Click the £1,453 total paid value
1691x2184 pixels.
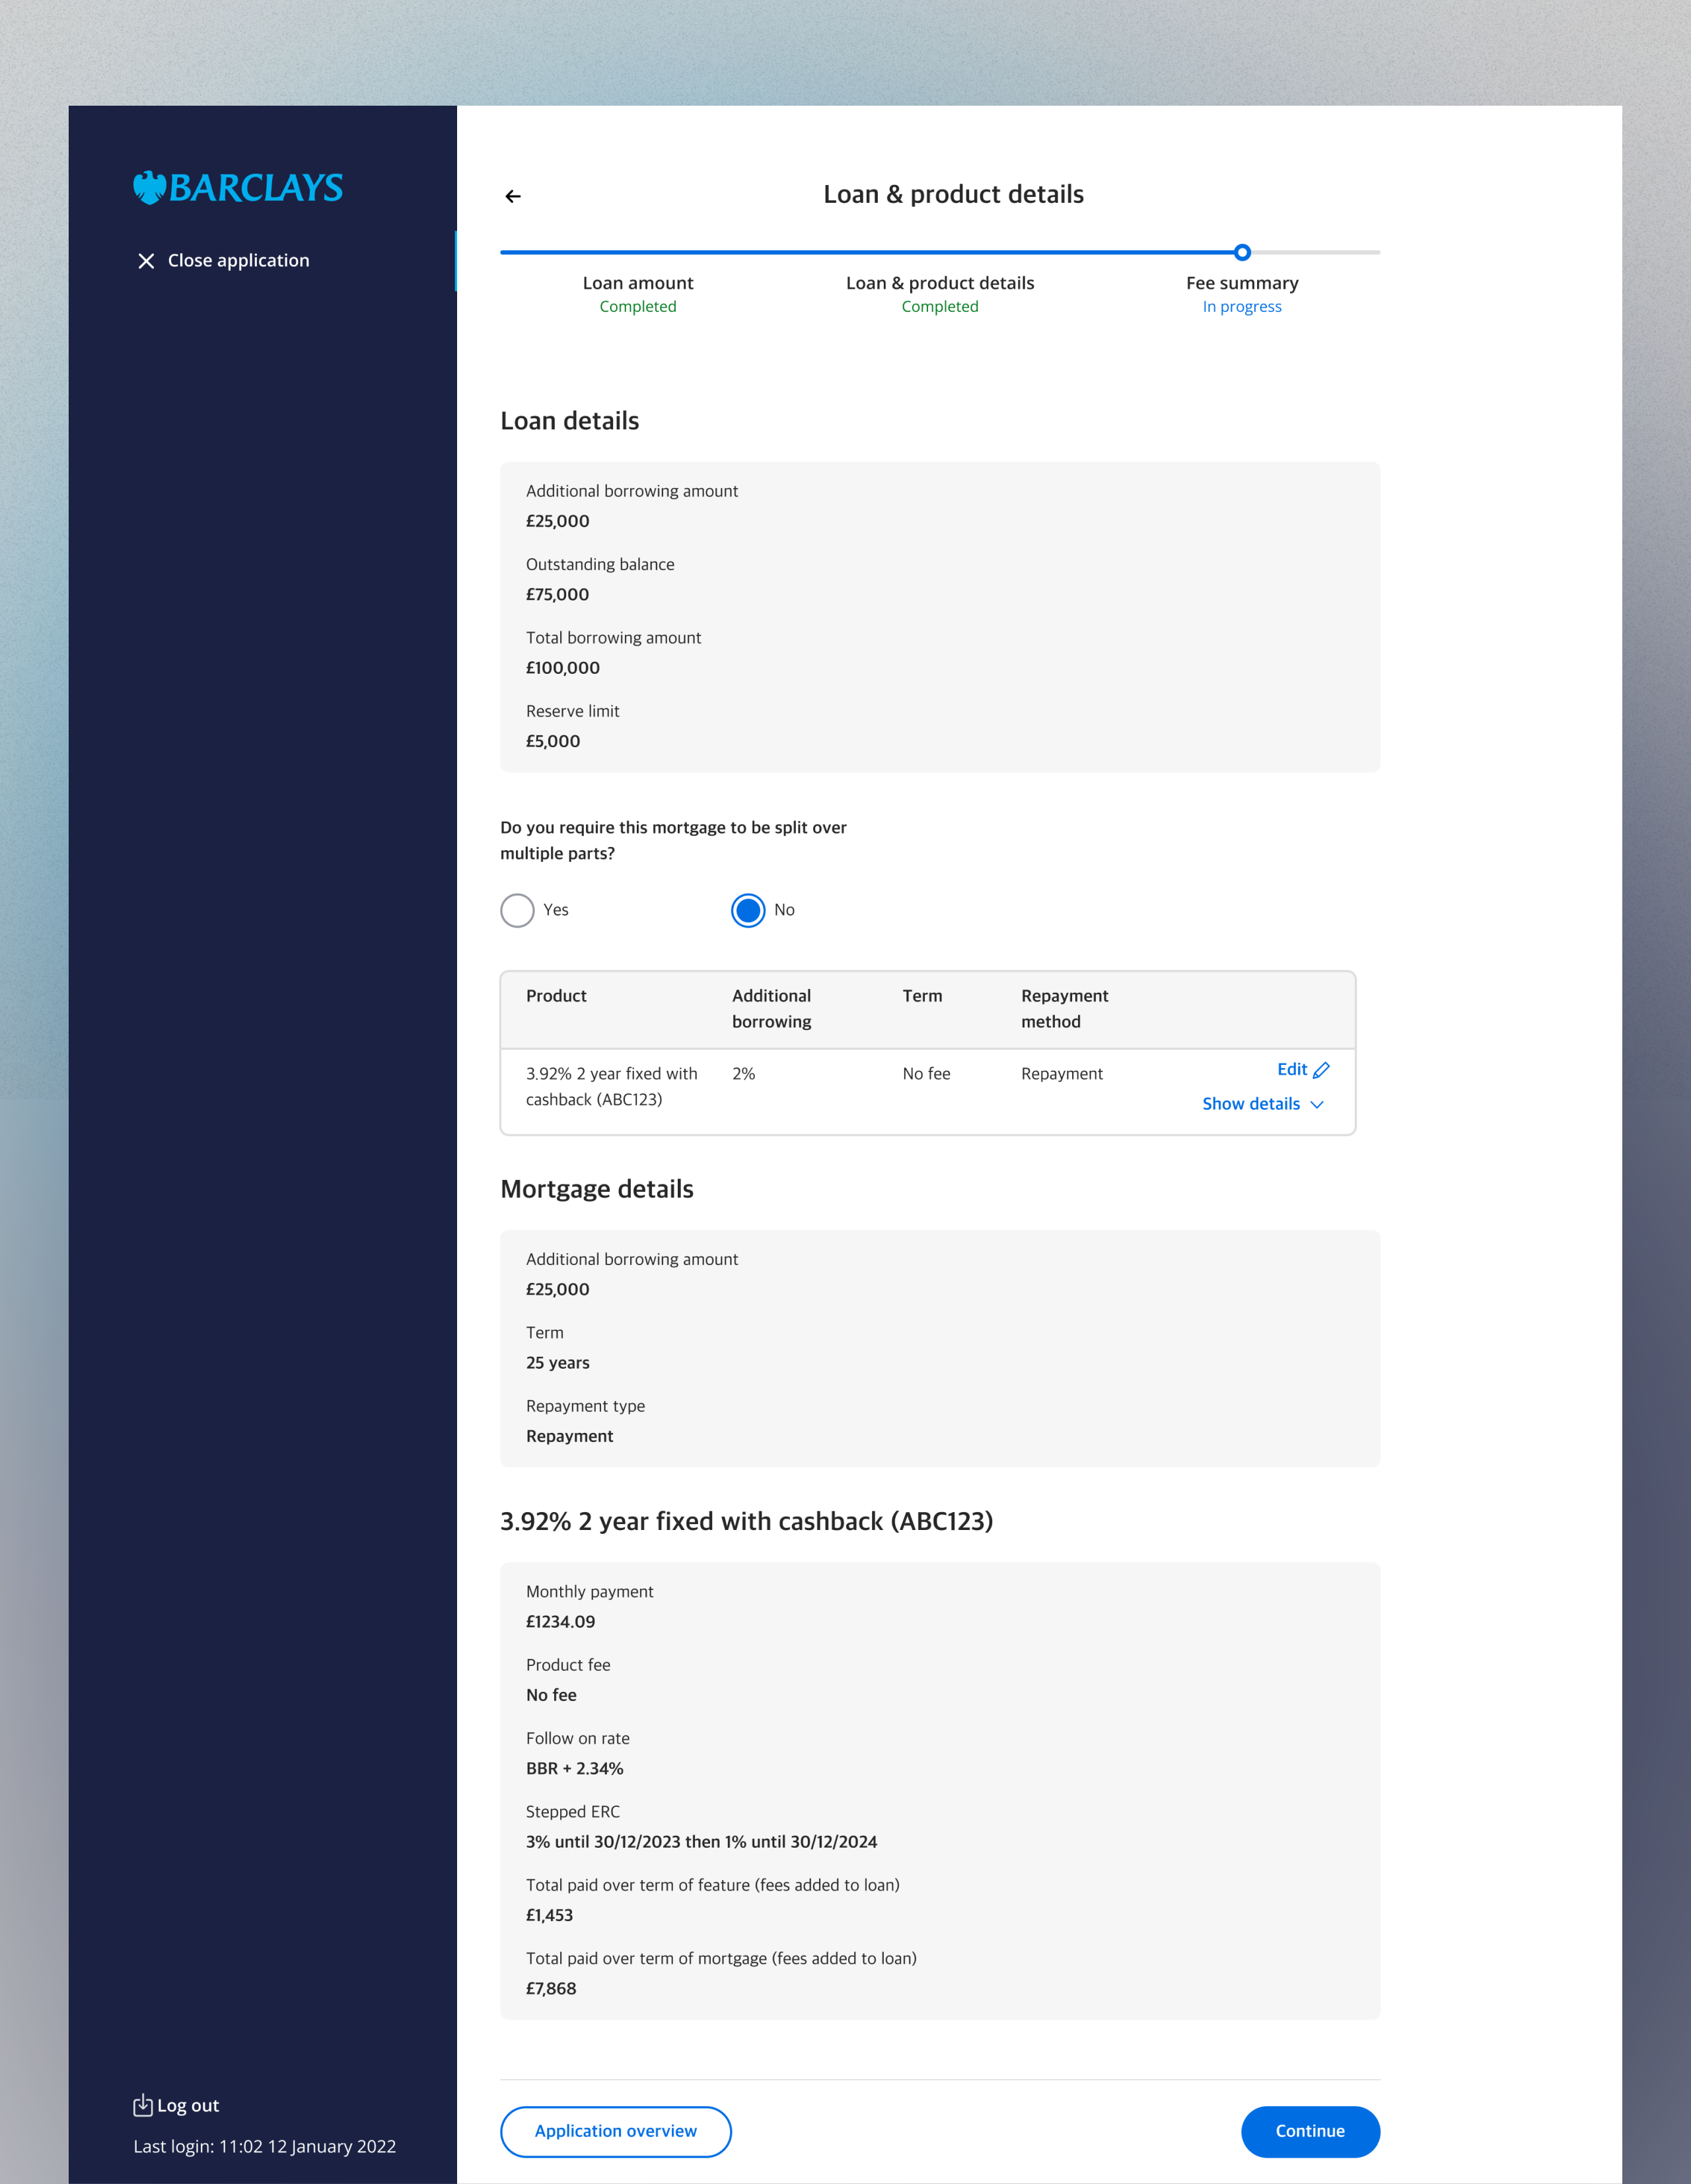(550, 1915)
